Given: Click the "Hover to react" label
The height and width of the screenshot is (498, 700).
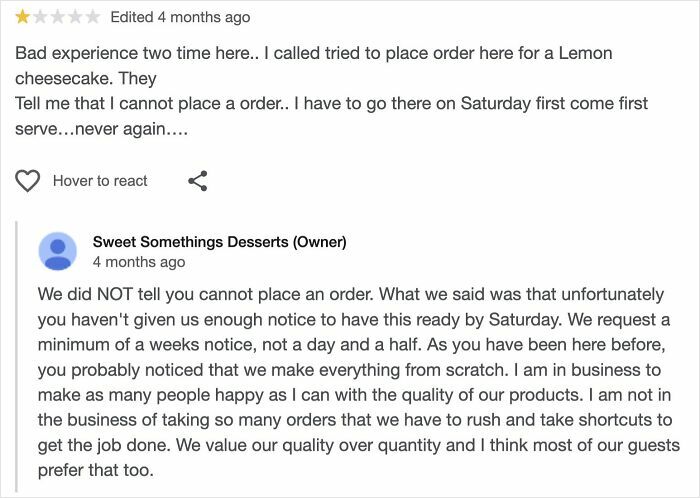Looking at the screenshot, I should [100, 181].
